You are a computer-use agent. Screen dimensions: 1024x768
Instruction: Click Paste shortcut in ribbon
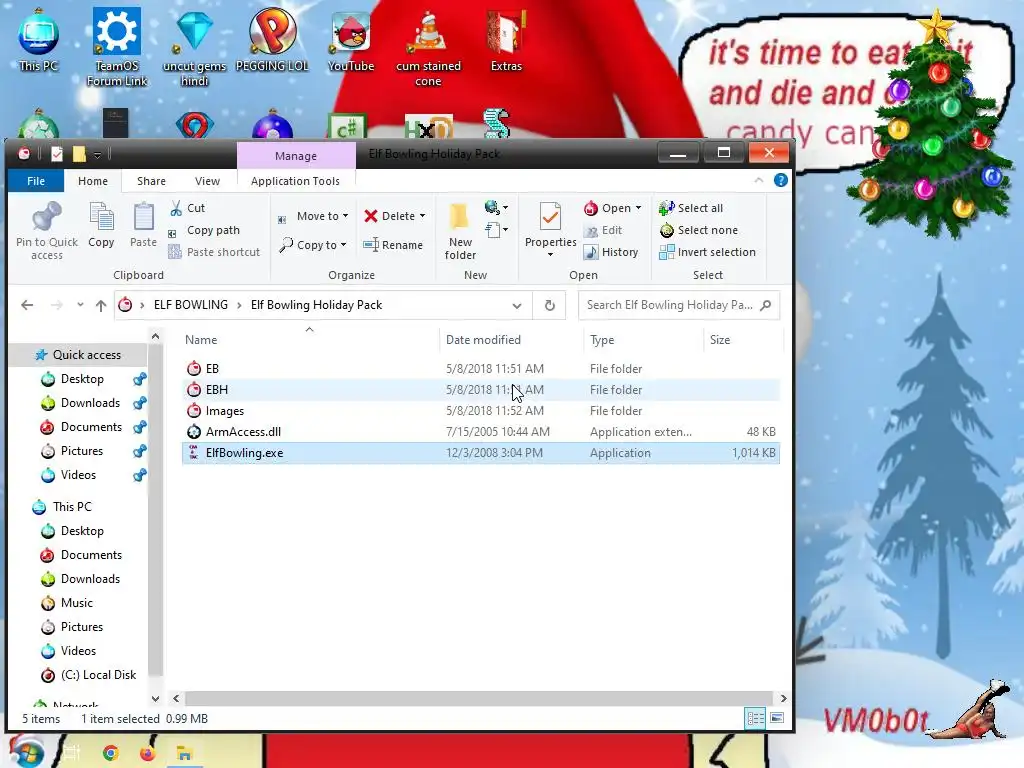[x=214, y=252]
